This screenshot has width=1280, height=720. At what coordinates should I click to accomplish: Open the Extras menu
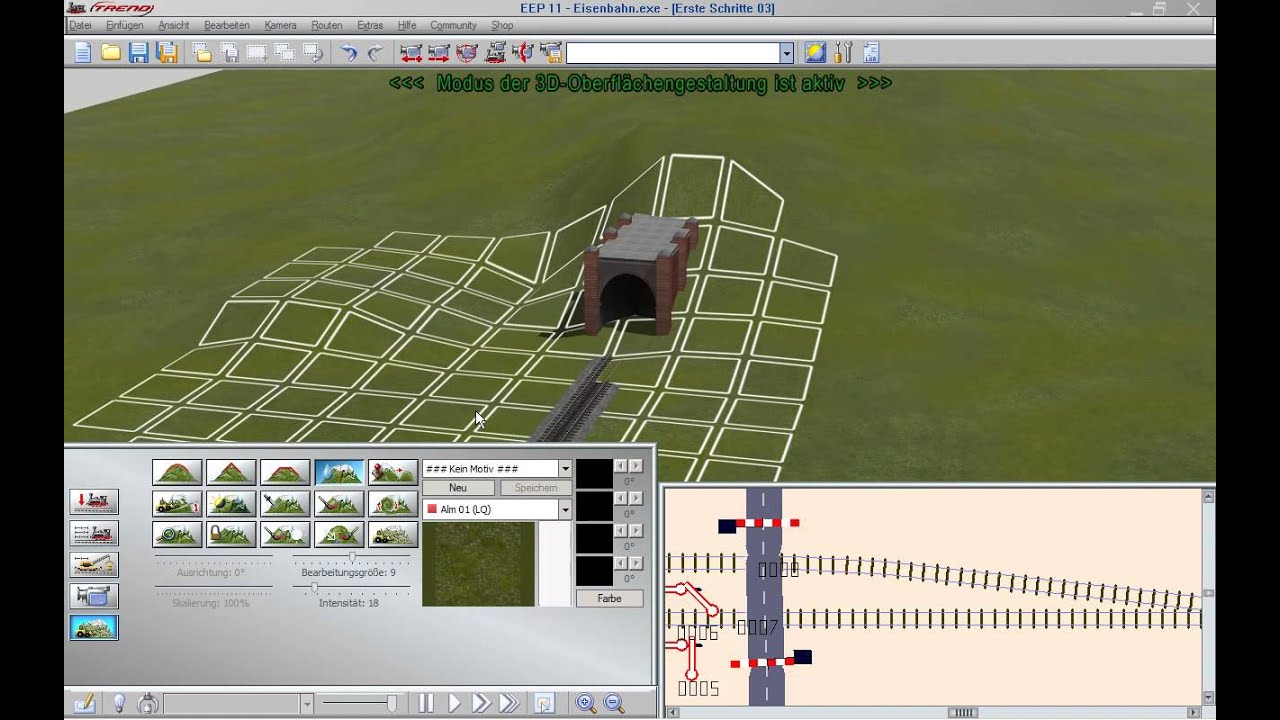tap(370, 25)
